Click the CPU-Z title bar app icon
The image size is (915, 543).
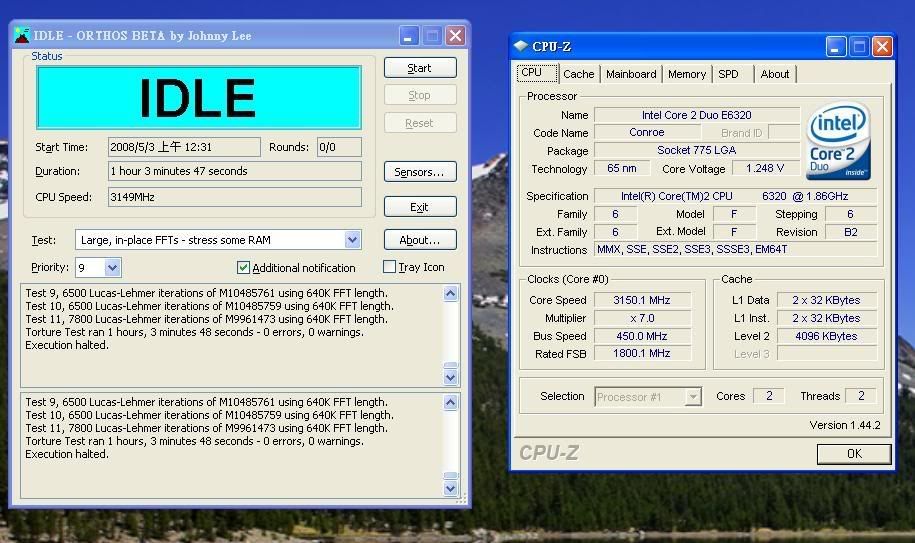click(x=521, y=46)
